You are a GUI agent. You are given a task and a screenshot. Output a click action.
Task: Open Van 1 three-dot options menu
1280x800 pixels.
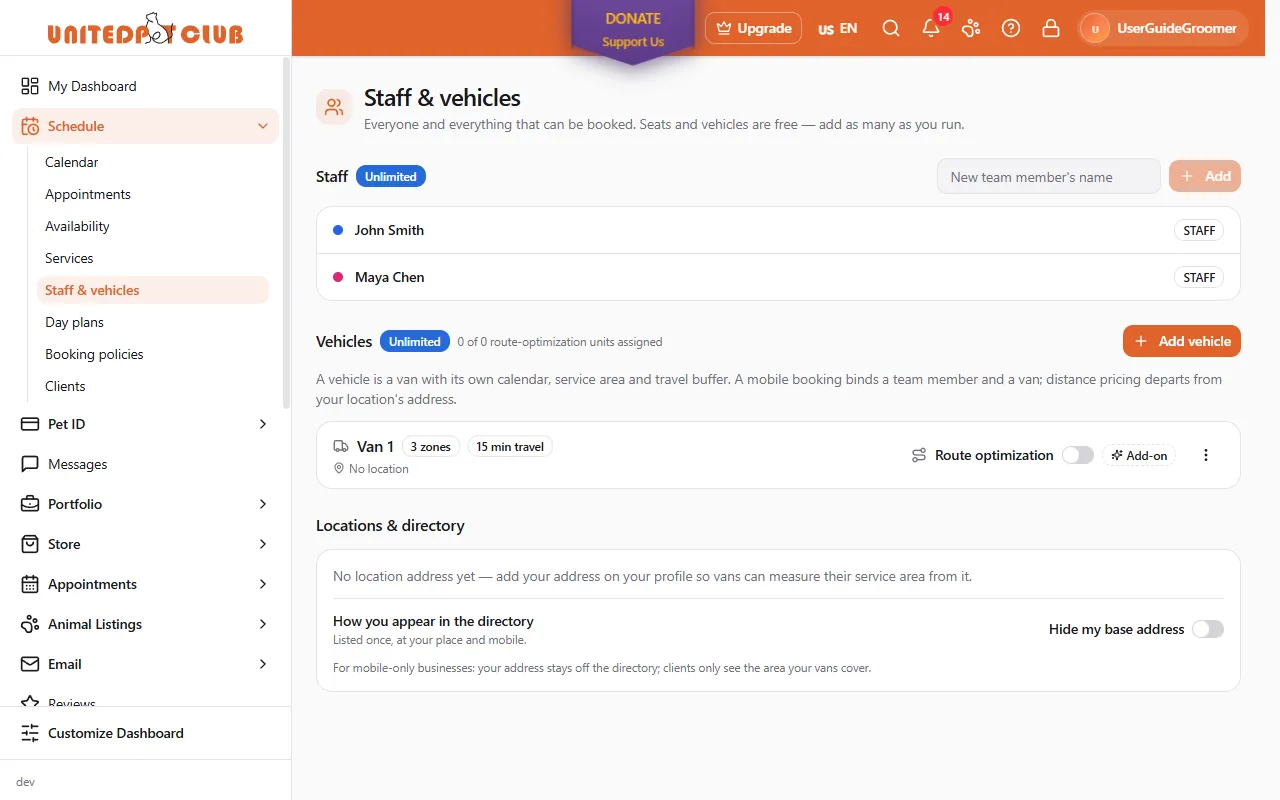click(1206, 455)
